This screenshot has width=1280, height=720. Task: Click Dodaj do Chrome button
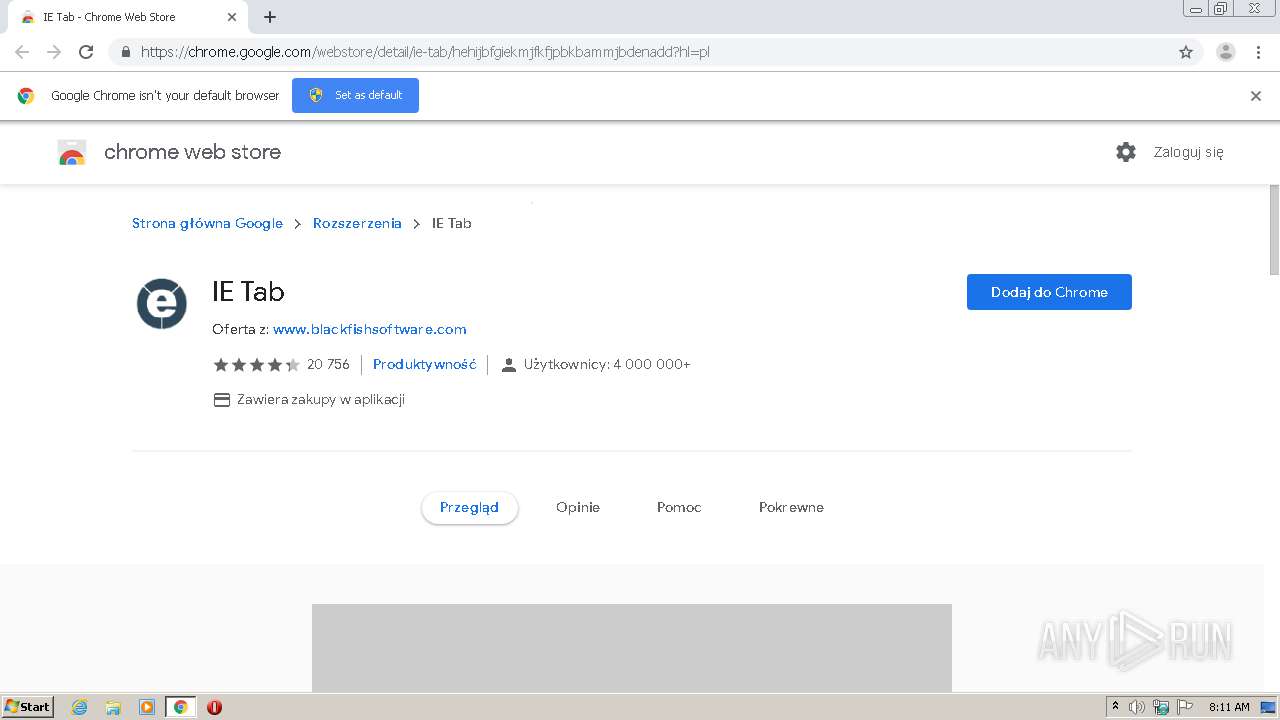click(x=1049, y=292)
